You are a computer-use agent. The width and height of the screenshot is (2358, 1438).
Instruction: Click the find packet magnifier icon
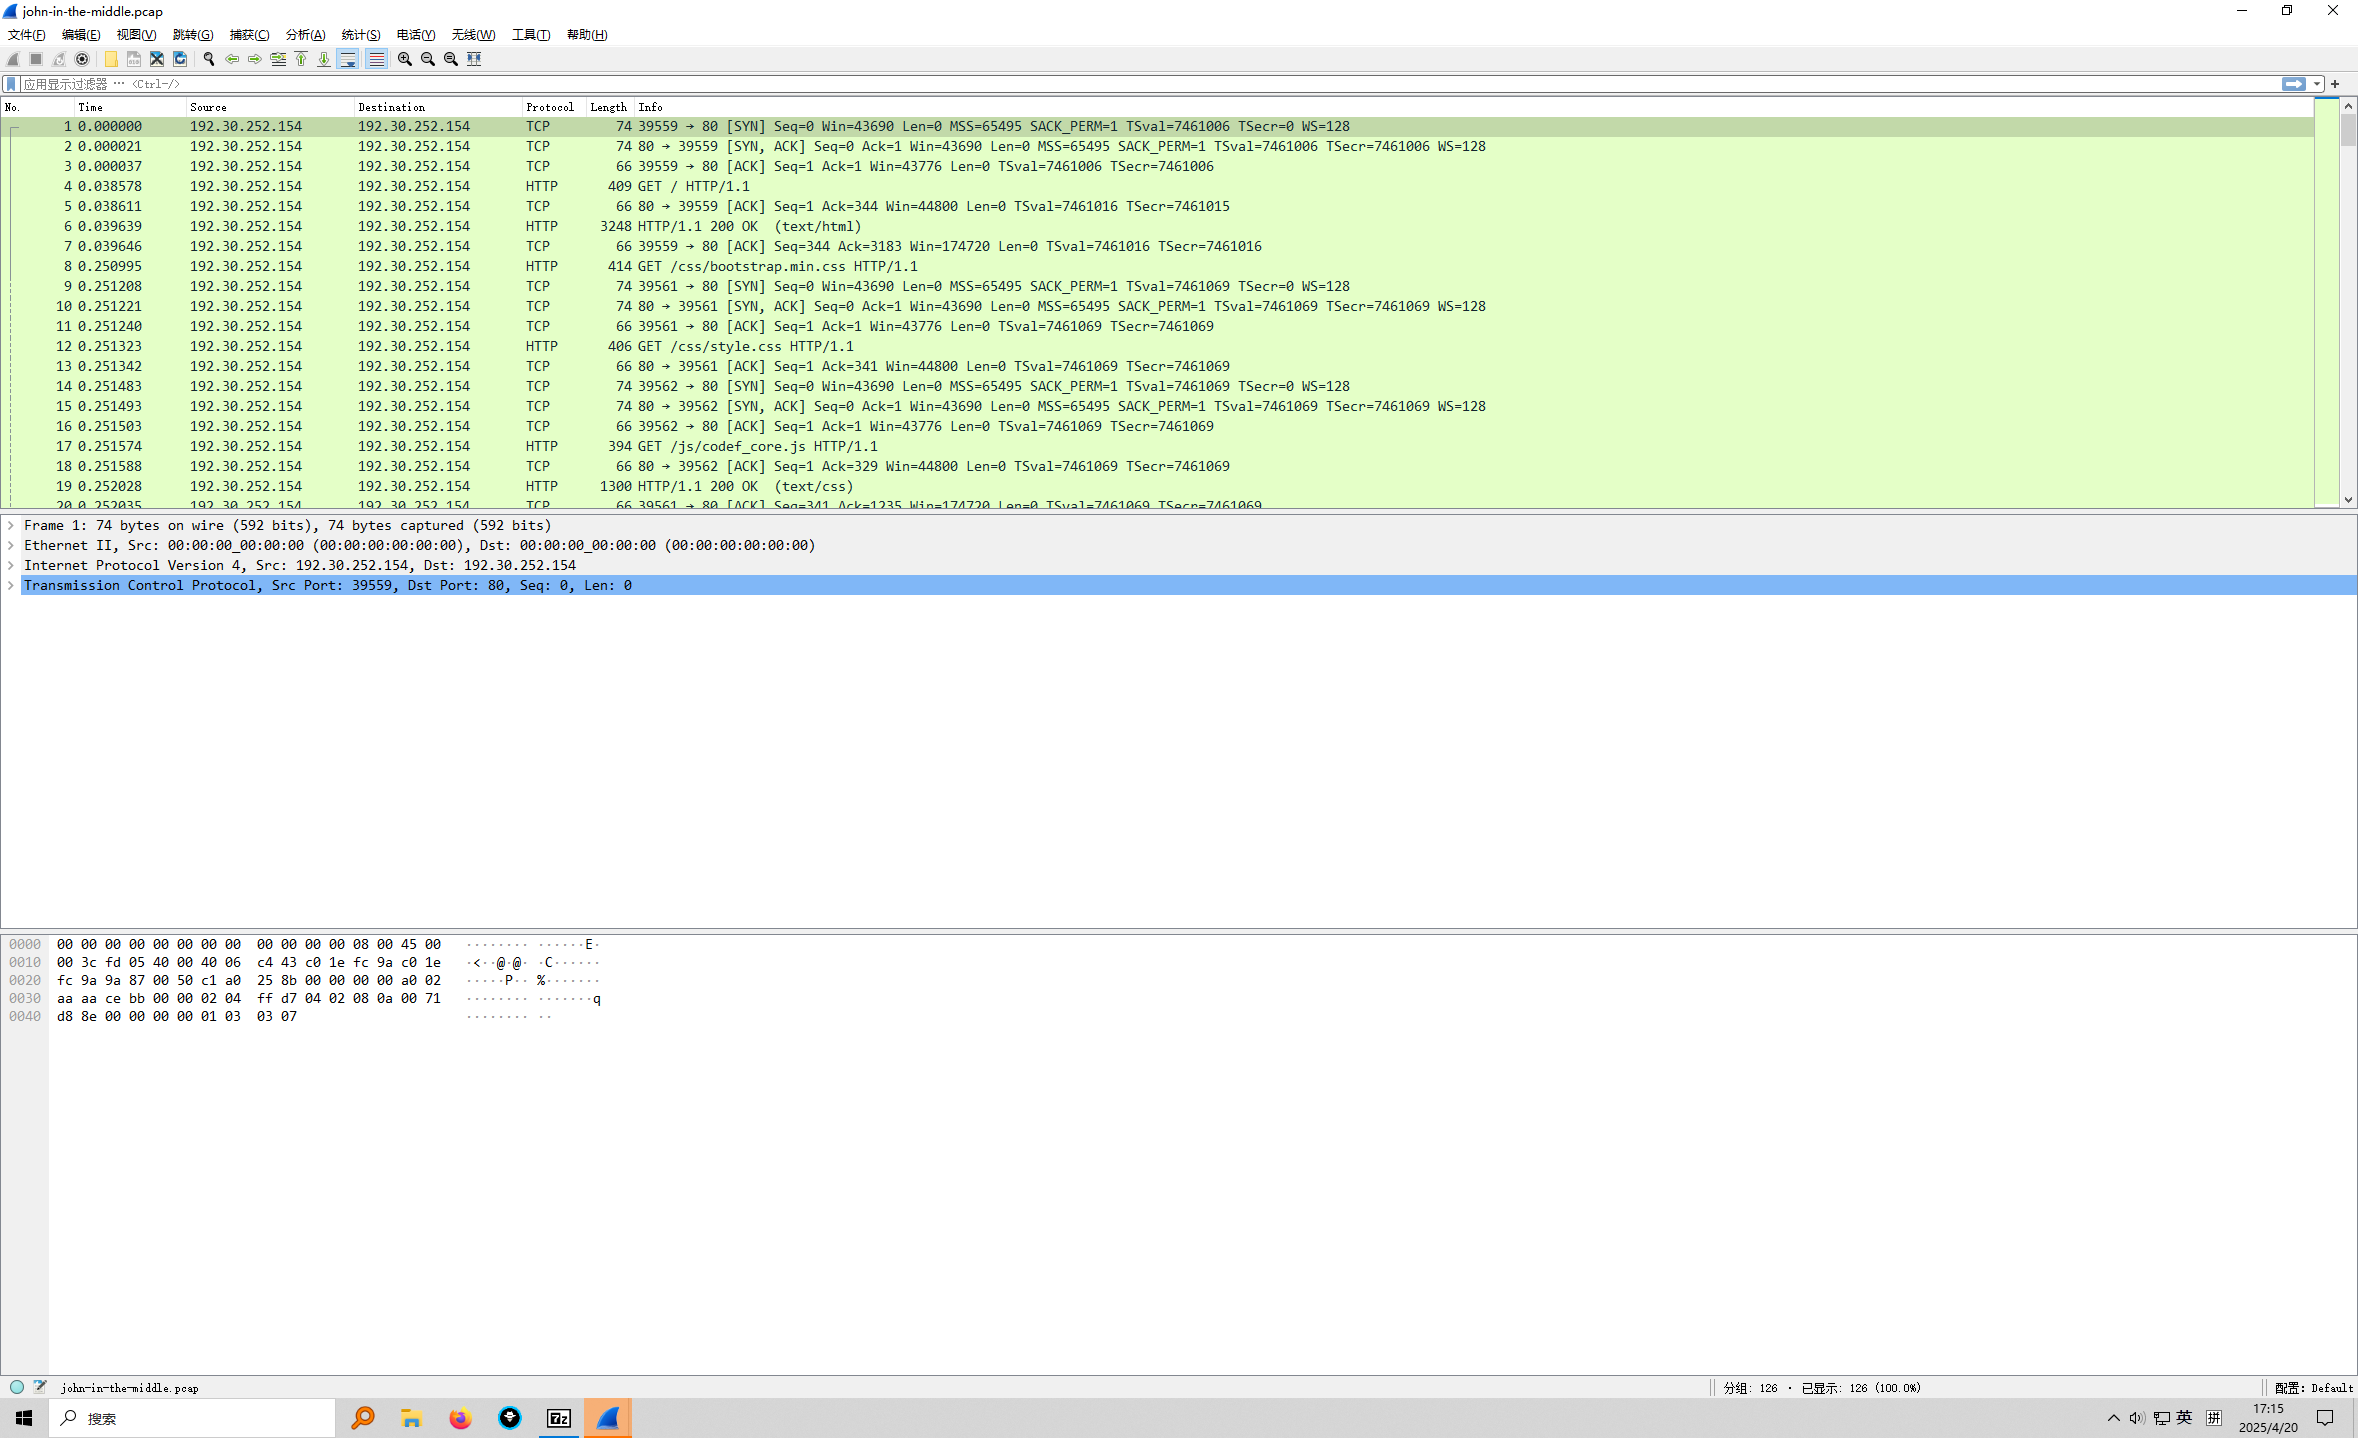pos(209,59)
